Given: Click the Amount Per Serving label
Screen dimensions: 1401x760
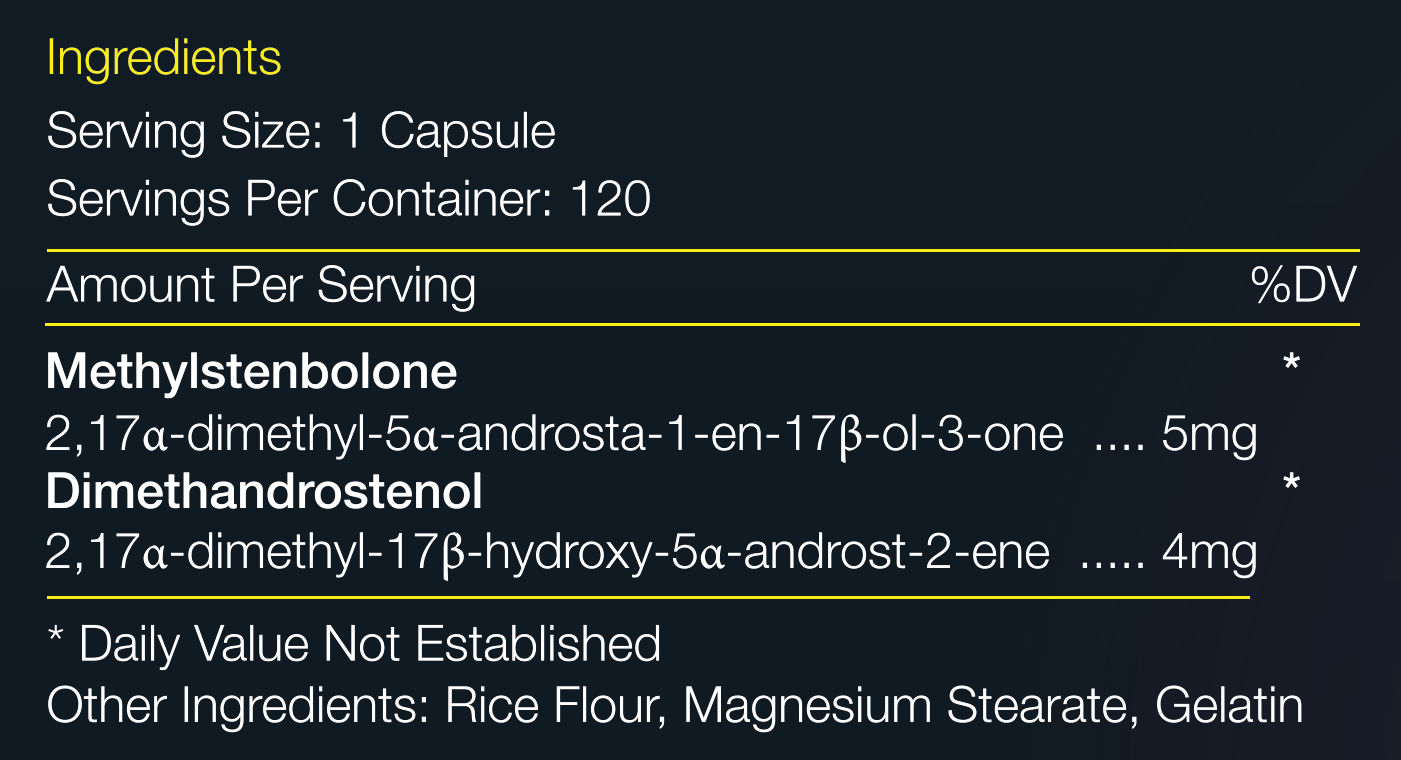Looking at the screenshot, I should click(261, 286).
